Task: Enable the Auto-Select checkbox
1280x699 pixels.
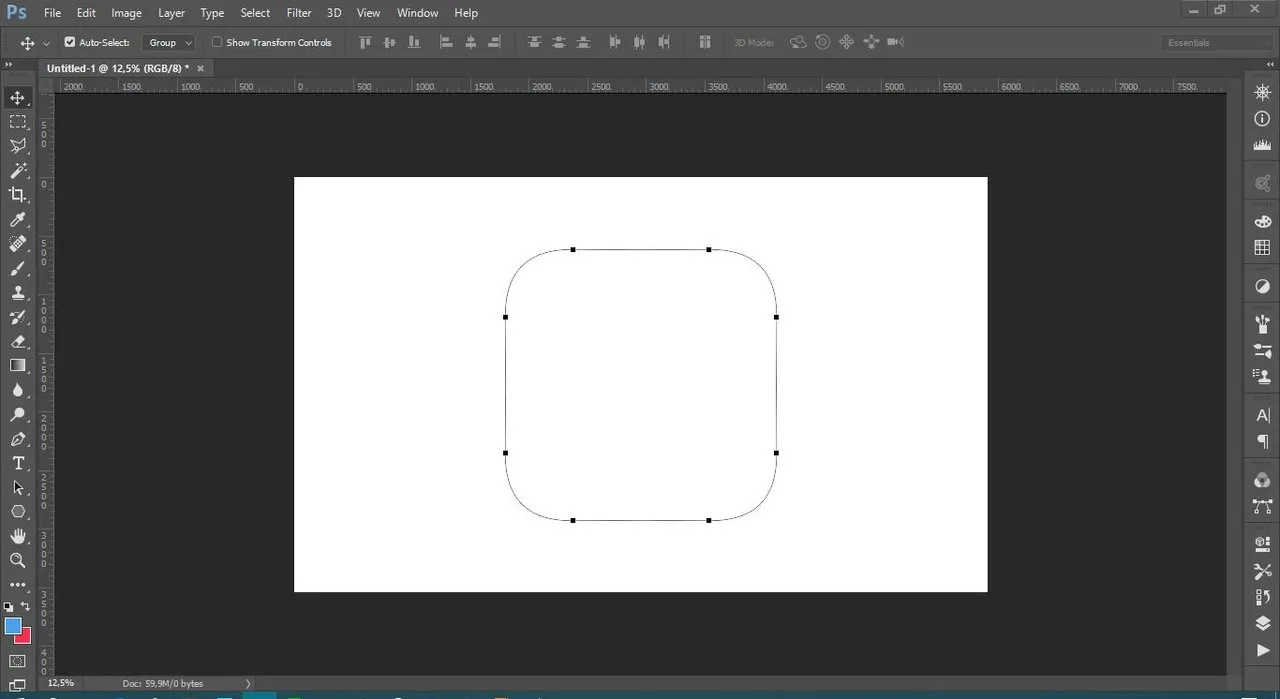Action: [x=70, y=42]
